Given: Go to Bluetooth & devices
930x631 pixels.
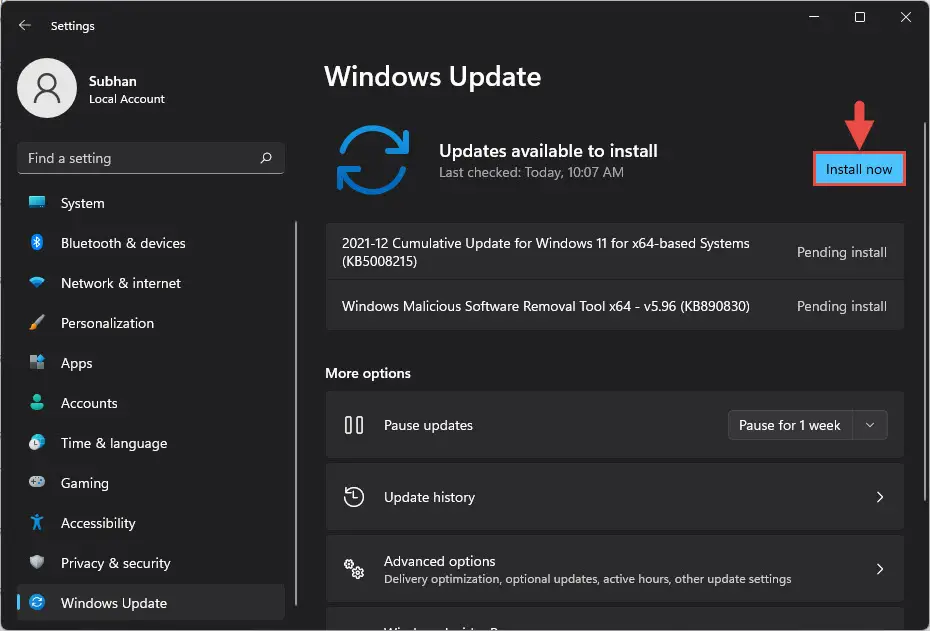Looking at the screenshot, I should [x=151, y=243].
